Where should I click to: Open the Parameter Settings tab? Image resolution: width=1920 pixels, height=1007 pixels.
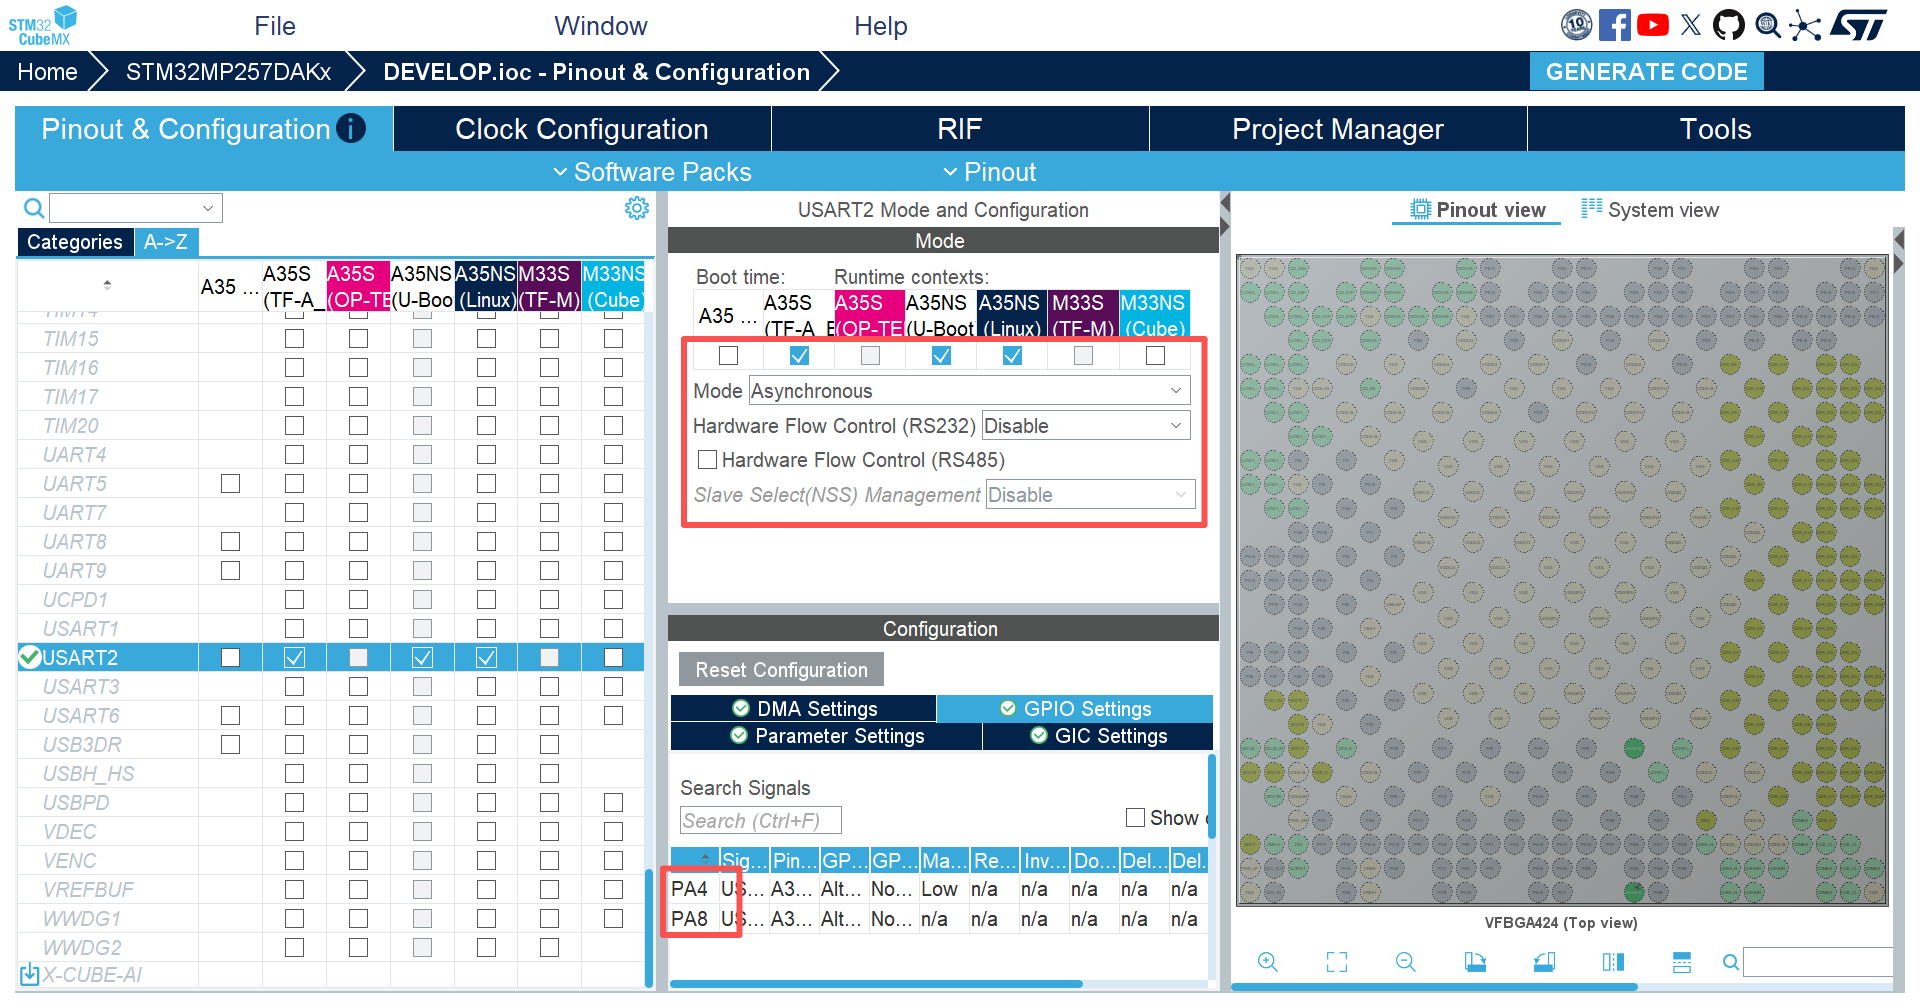(x=827, y=736)
